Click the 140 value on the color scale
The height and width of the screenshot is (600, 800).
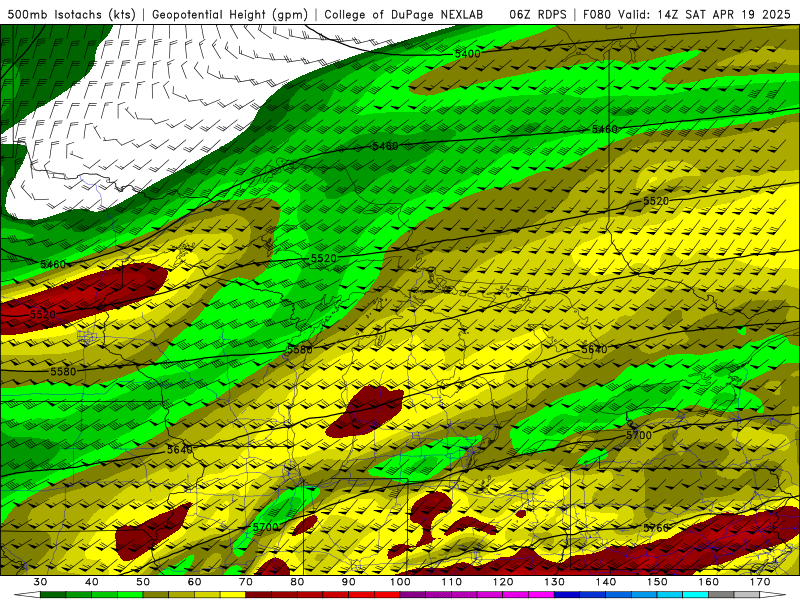(x=606, y=582)
